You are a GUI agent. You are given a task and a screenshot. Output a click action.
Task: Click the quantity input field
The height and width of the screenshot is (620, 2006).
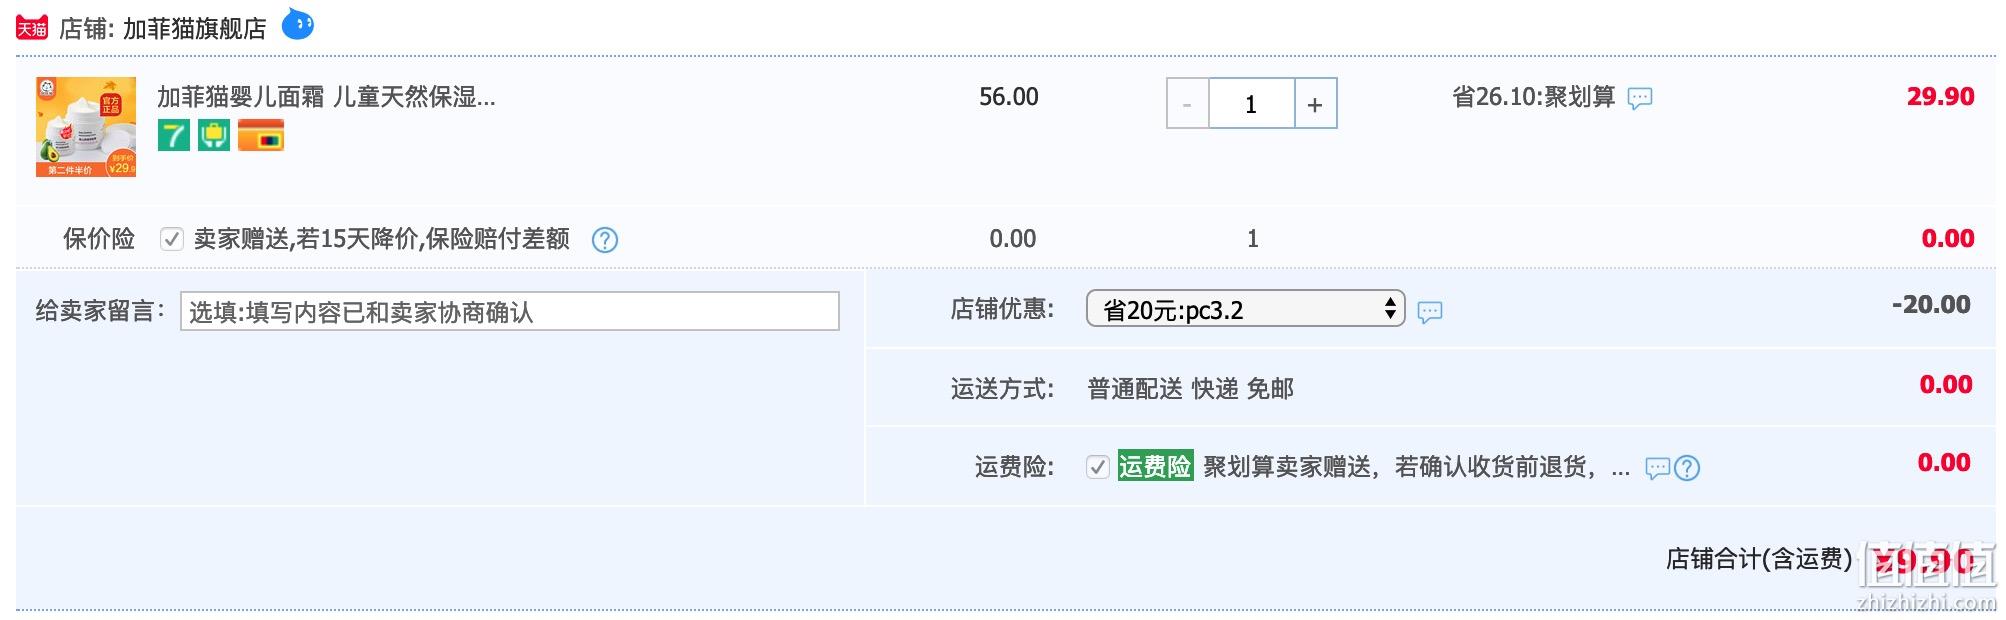pos(1251,104)
